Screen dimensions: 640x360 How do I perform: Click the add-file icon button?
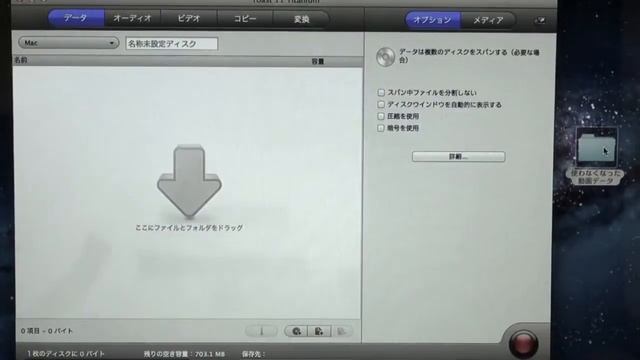[x=319, y=331]
